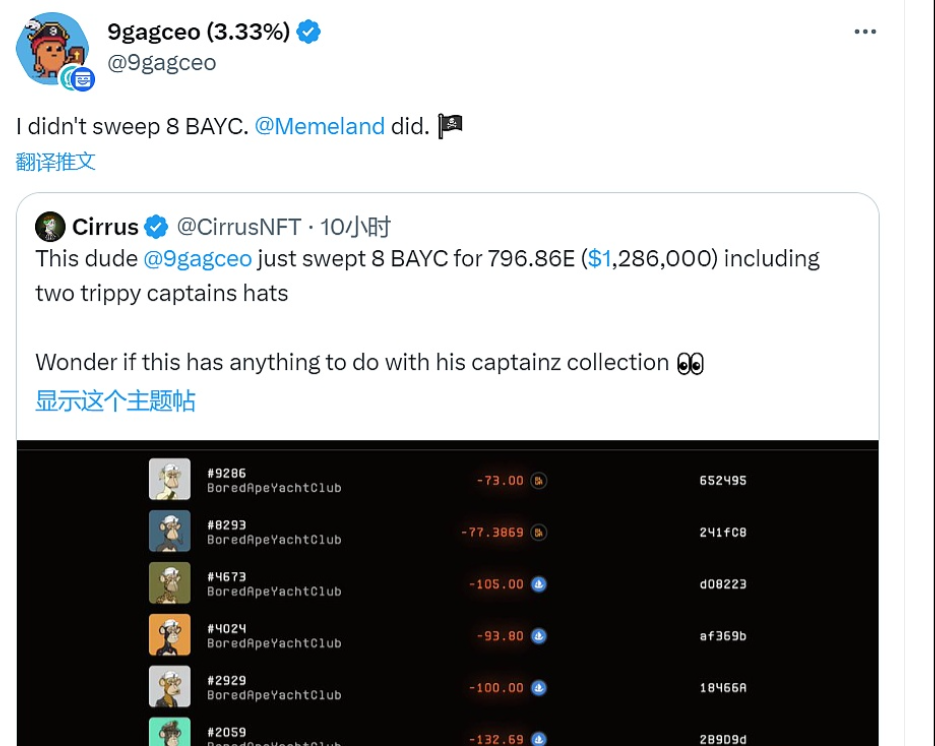Open the @9gagceo mention in Cirrus's tweet
The width and height of the screenshot is (935, 746).
pos(199,258)
